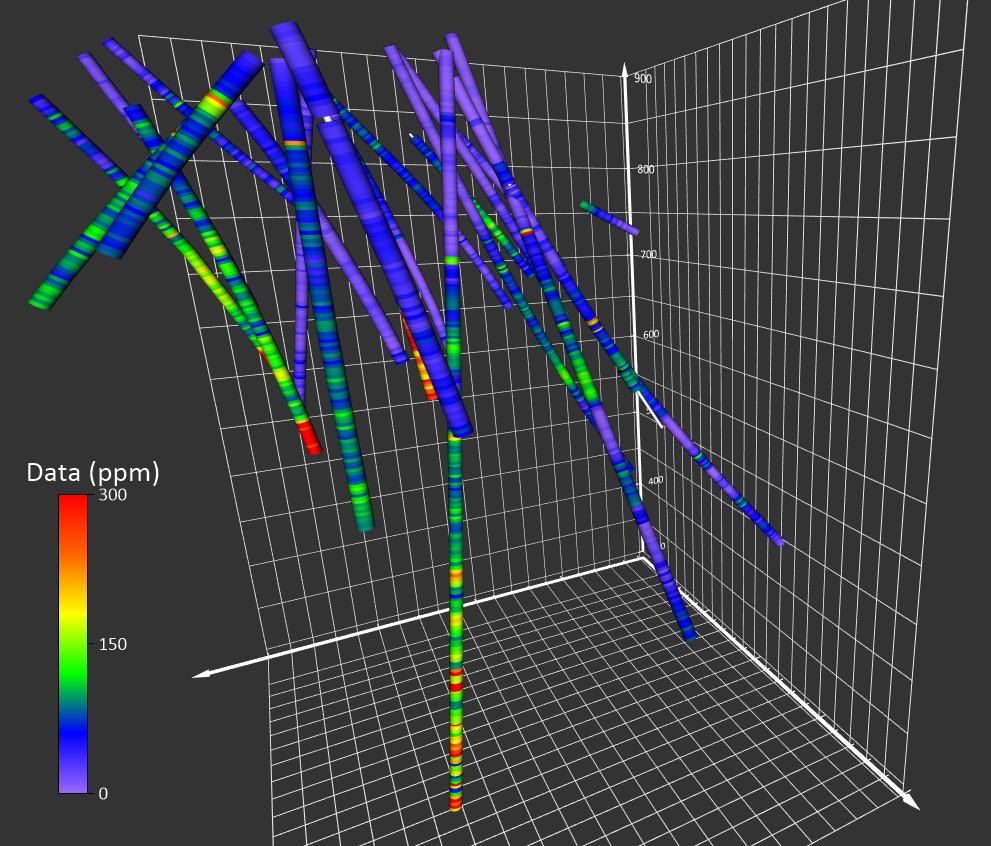Click the "Data (ppm)" legend title

tap(93, 472)
